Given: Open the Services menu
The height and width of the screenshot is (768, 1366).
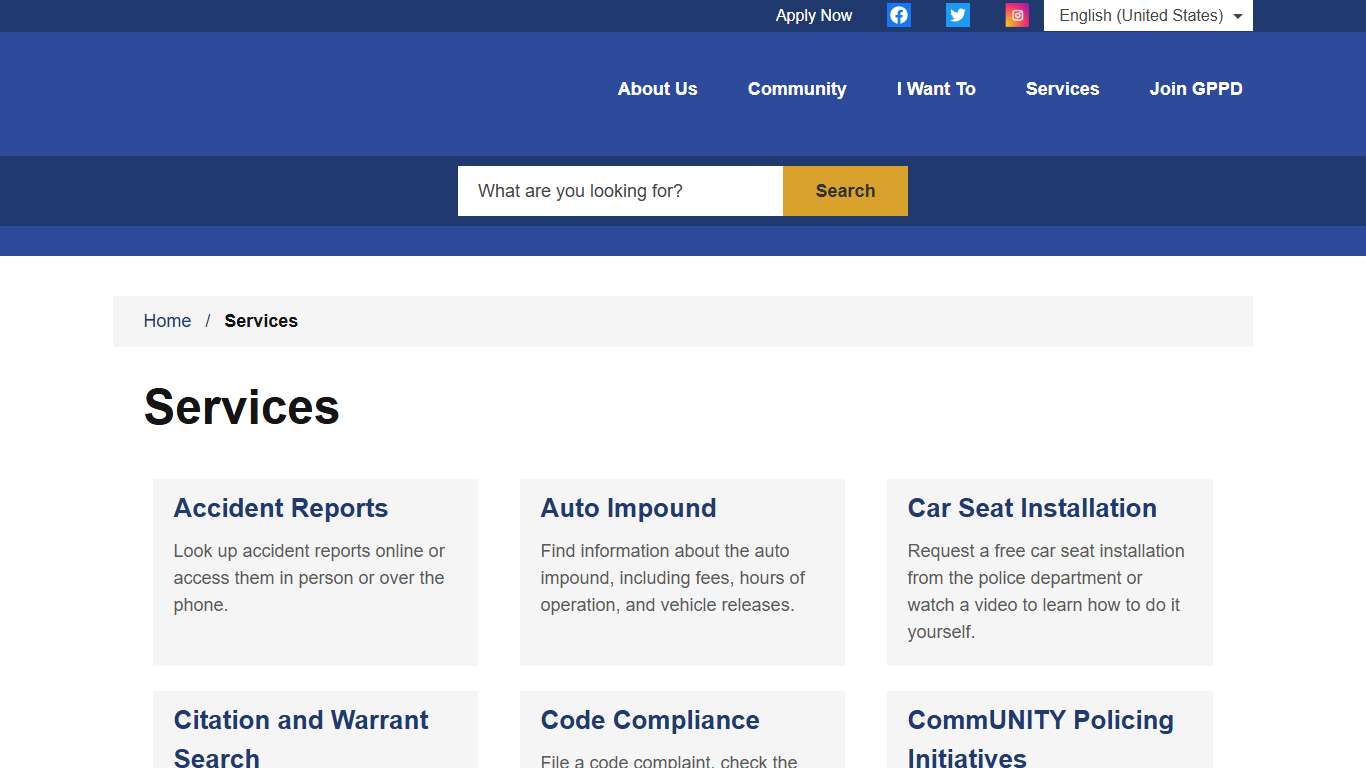Looking at the screenshot, I should [x=1062, y=89].
